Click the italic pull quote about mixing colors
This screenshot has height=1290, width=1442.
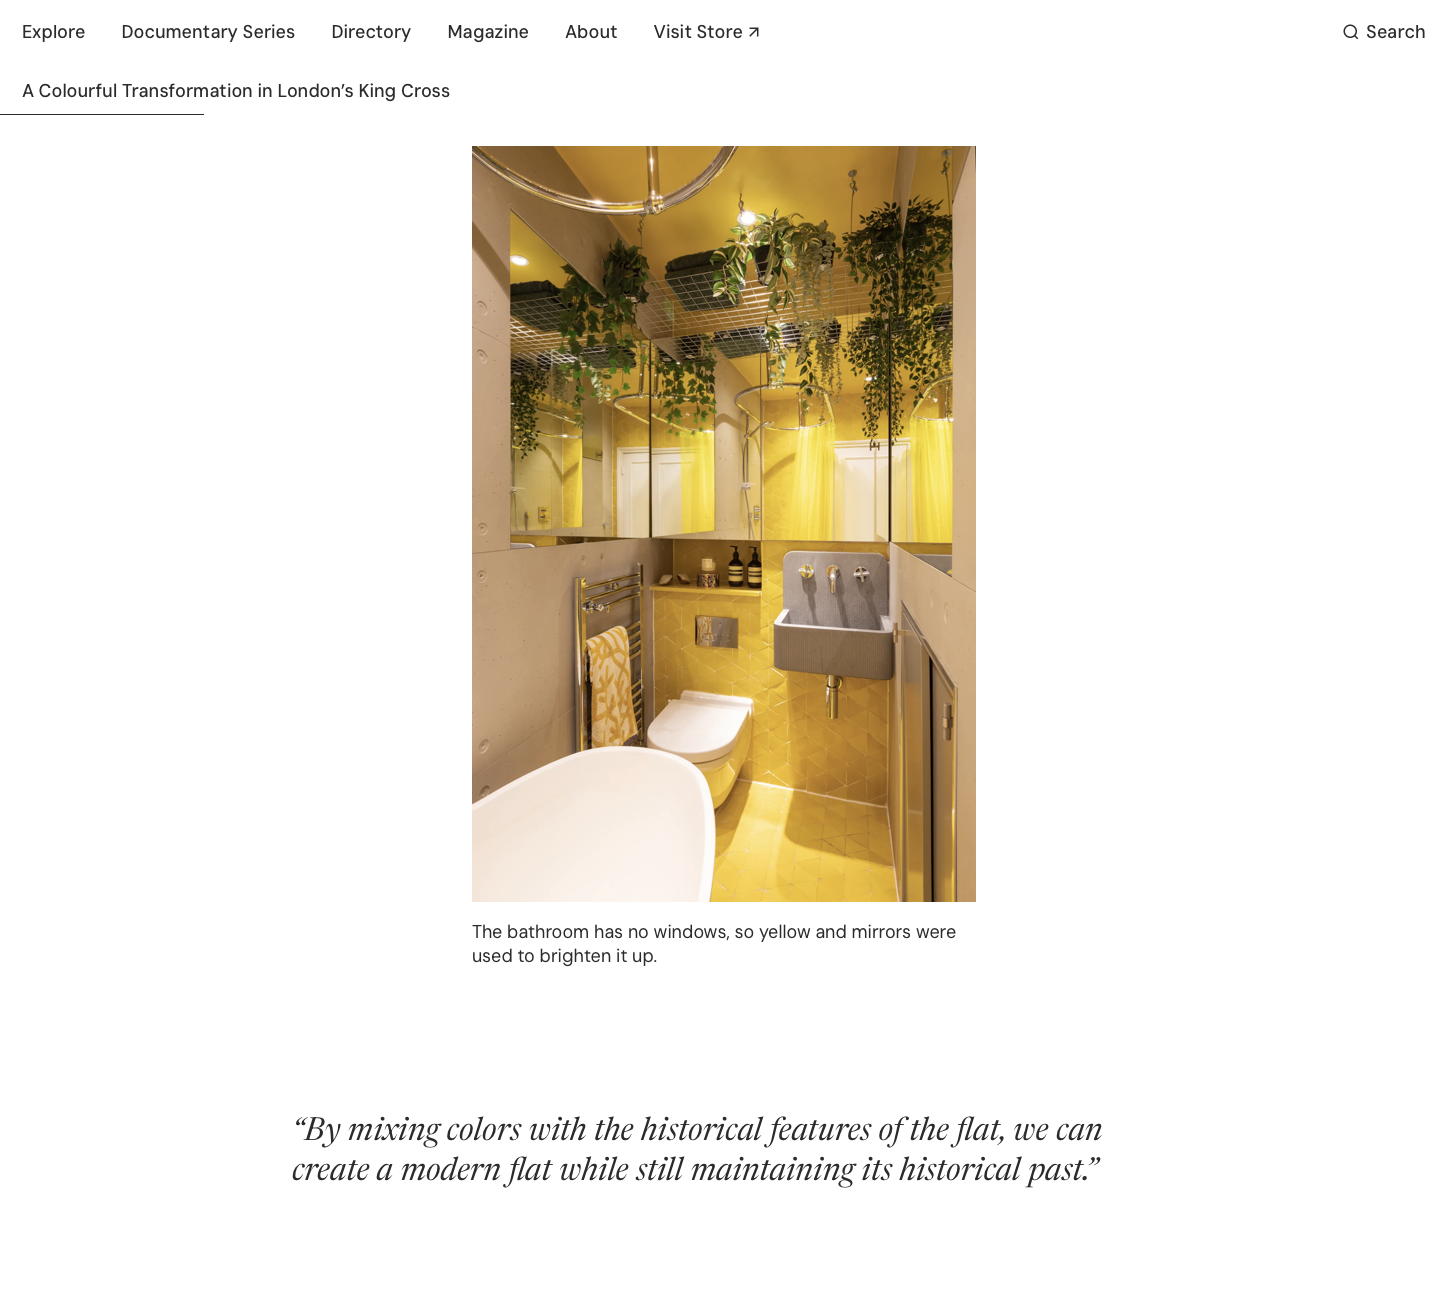[x=697, y=1150]
